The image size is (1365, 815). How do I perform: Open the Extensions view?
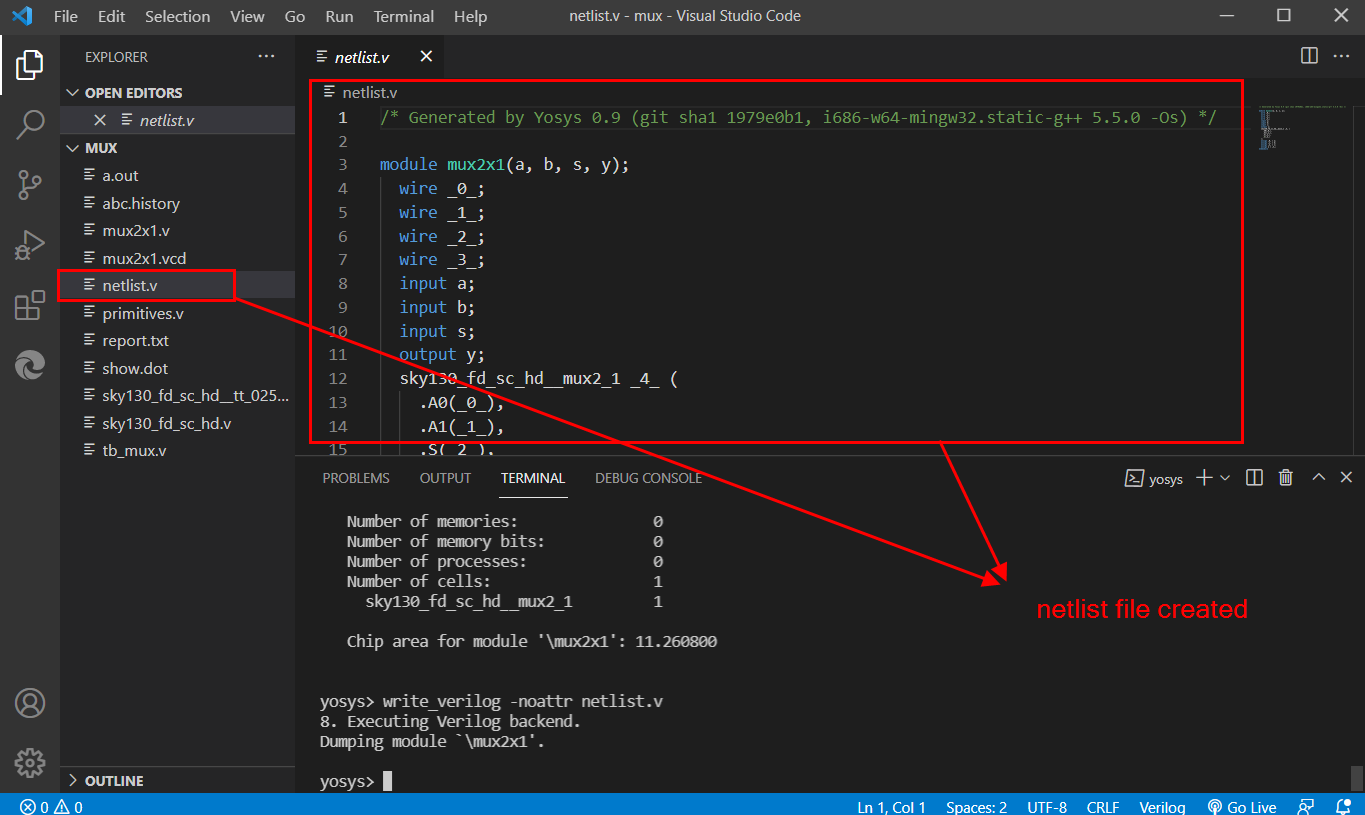pos(29,305)
